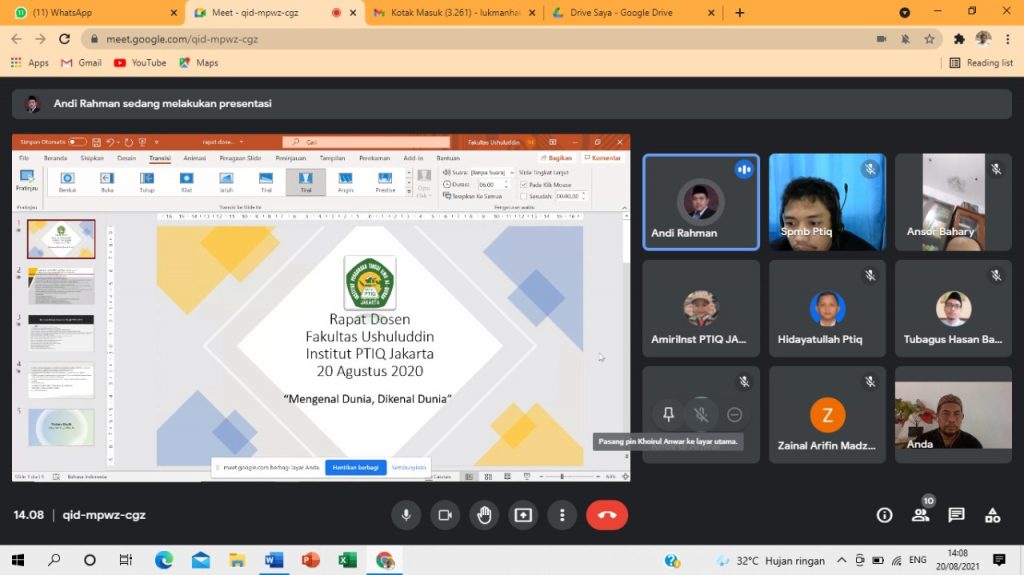This screenshot has width=1024, height=575.
Task: Open the File menu in PowerPoint
Action: pos(24,158)
